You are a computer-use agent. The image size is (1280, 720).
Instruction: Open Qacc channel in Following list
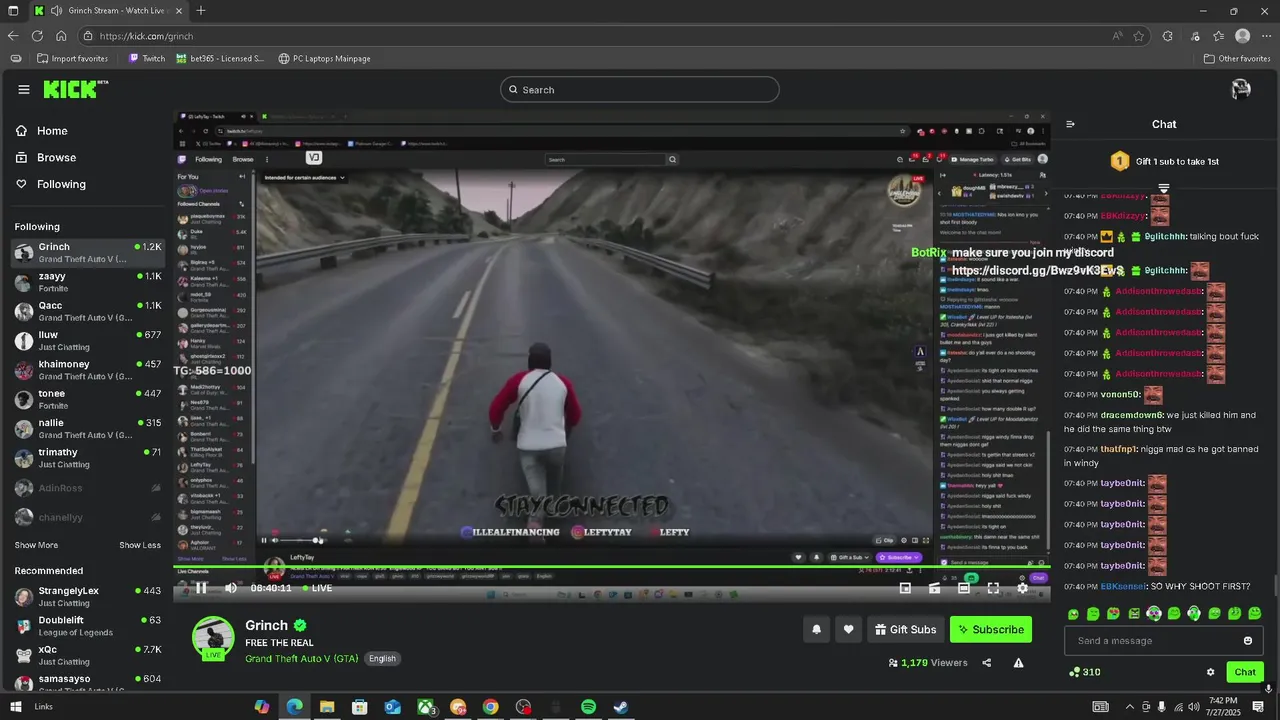(88, 311)
